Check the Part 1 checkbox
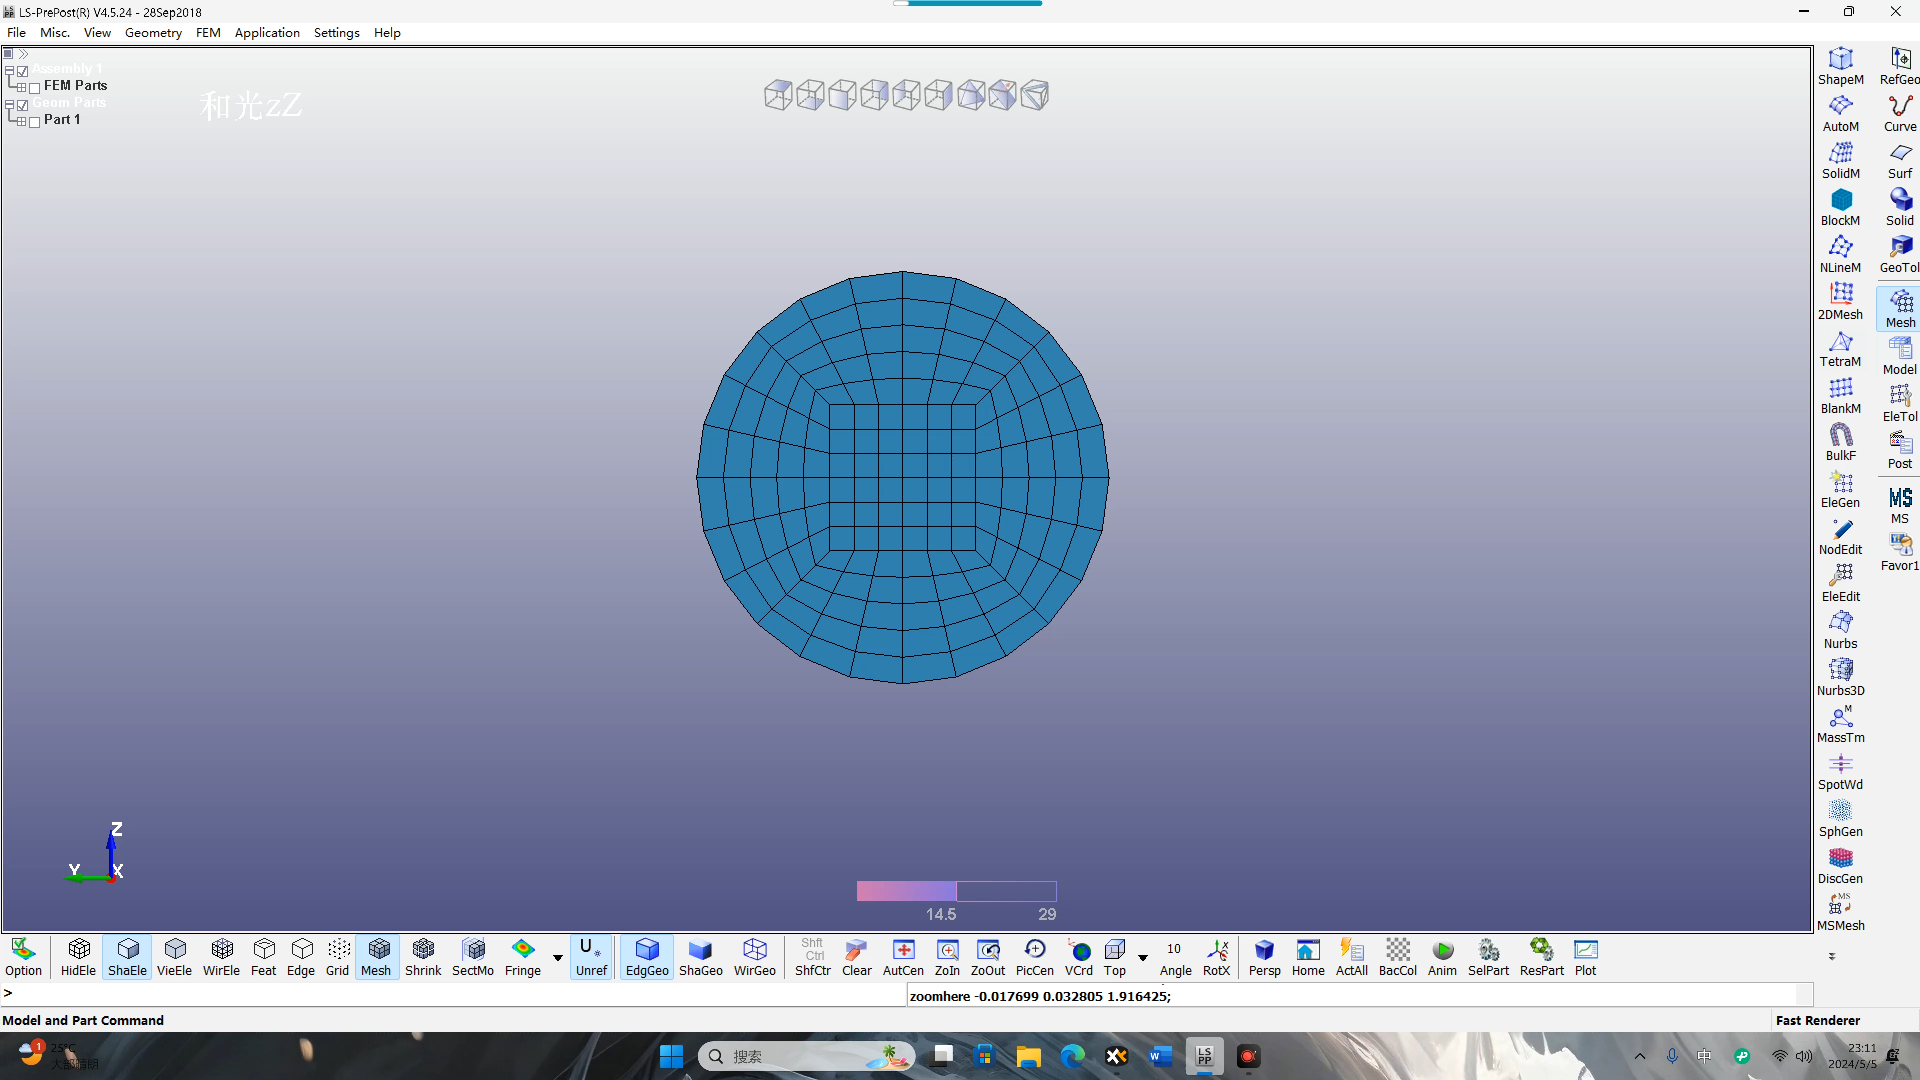 35,122
